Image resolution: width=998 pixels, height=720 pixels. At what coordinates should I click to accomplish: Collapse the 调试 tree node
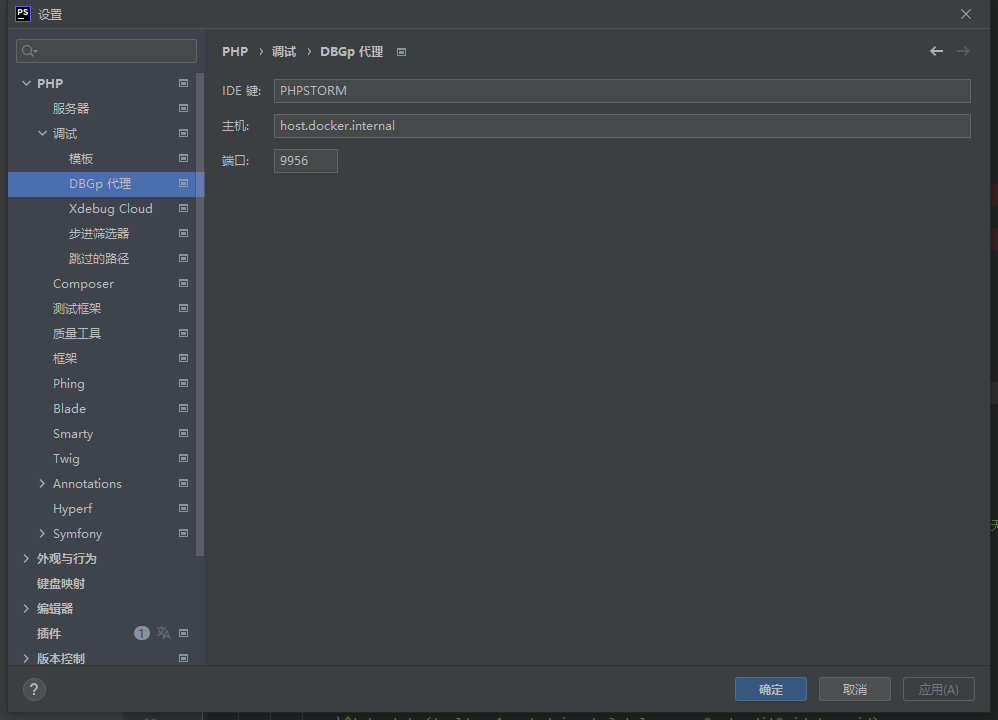42,133
